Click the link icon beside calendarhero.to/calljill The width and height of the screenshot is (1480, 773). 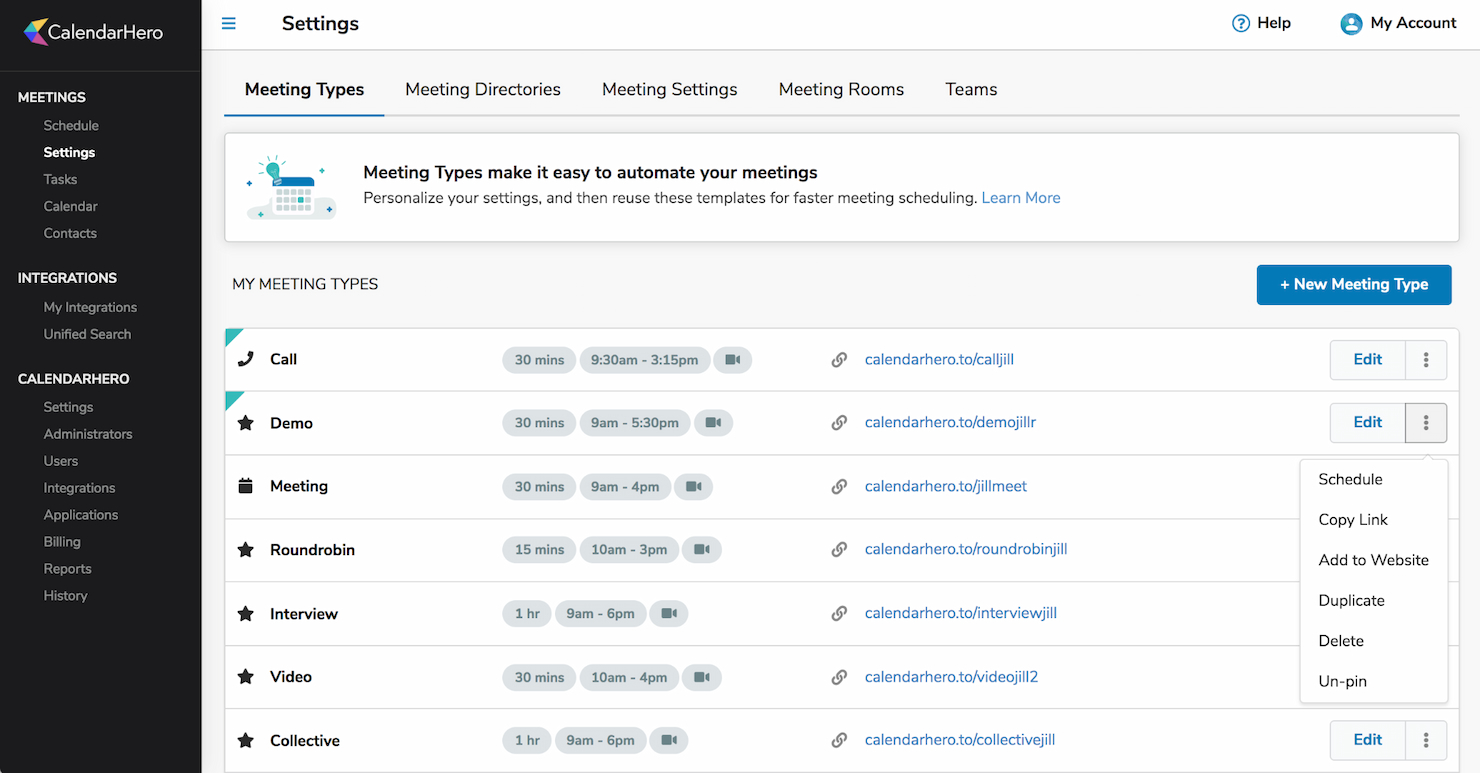click(840, 360)
